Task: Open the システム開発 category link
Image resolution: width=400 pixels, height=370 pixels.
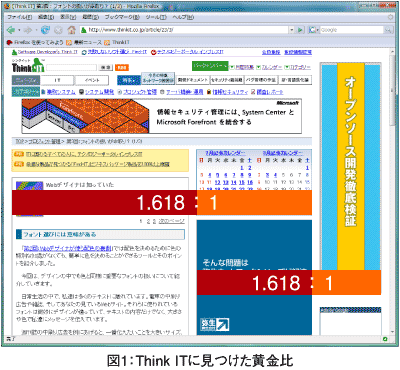Action: 99,92
